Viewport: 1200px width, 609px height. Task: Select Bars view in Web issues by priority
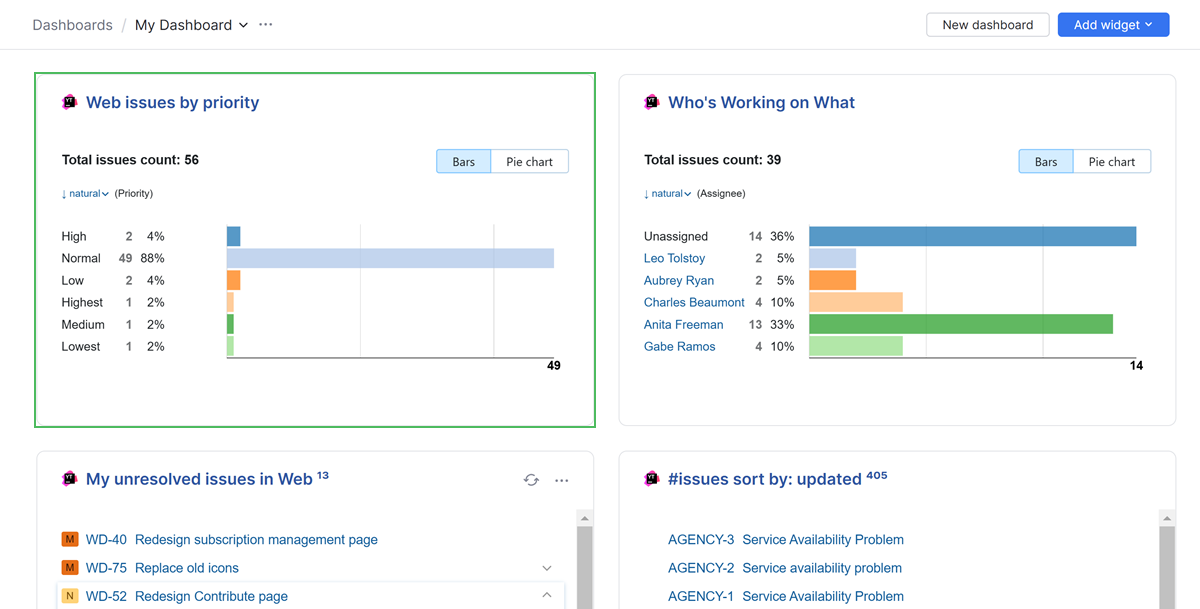click(463, 161)
